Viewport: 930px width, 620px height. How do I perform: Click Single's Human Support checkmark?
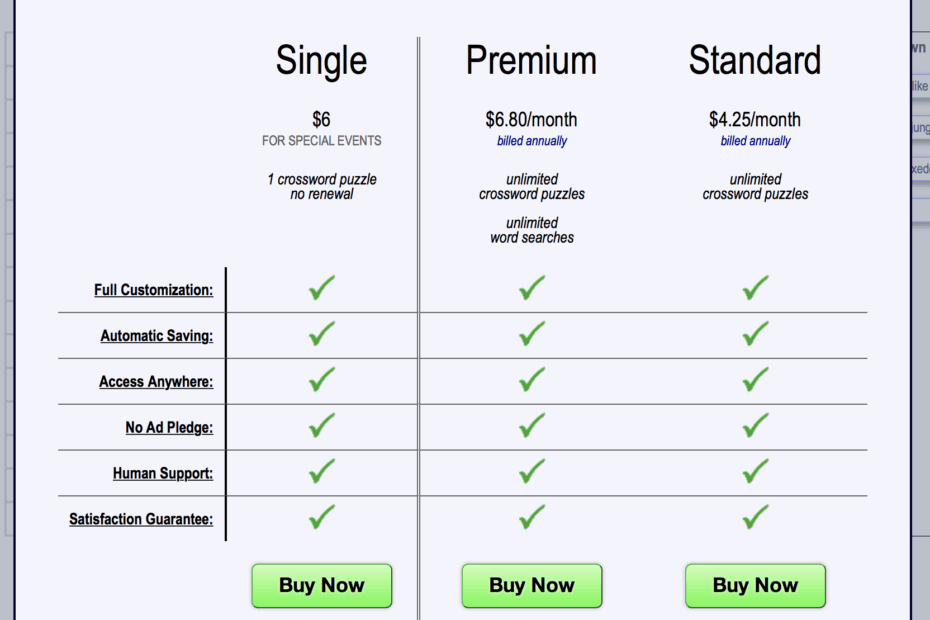tap(321, 471)
